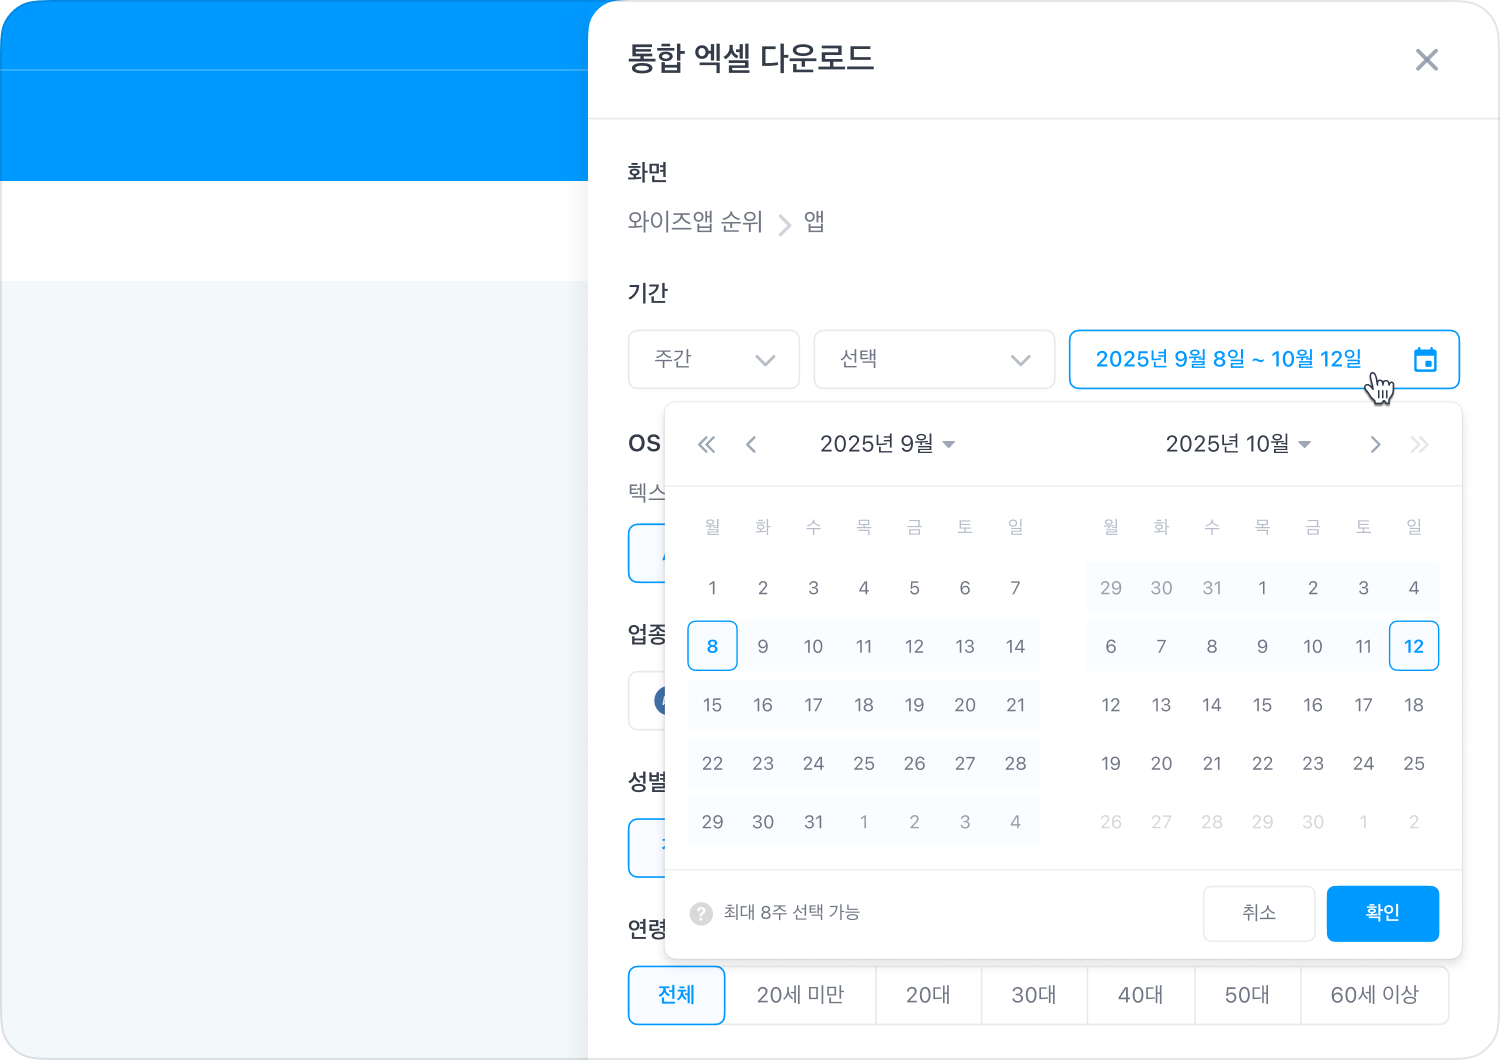Expand the 2025년 10월 month selector
The width and height of the screenshot is (1500, 1060).
coord(1238,444)
